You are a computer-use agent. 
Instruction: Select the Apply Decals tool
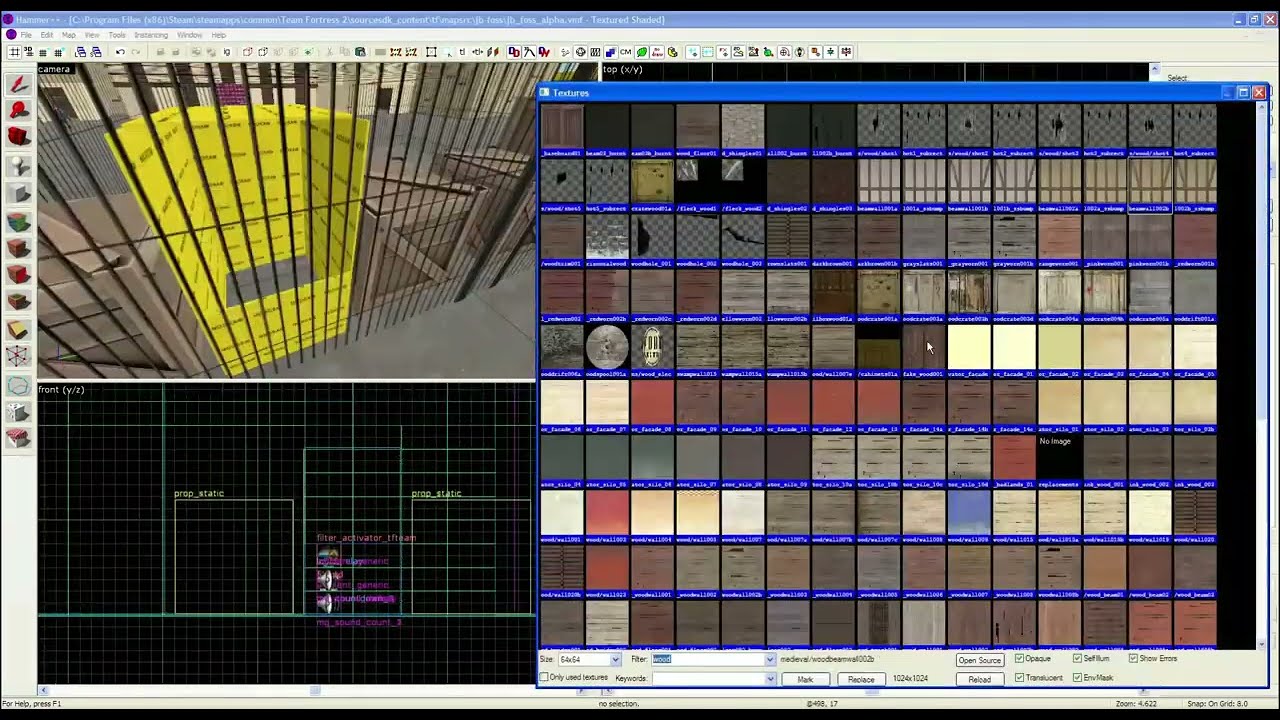[x=17, y=275]
